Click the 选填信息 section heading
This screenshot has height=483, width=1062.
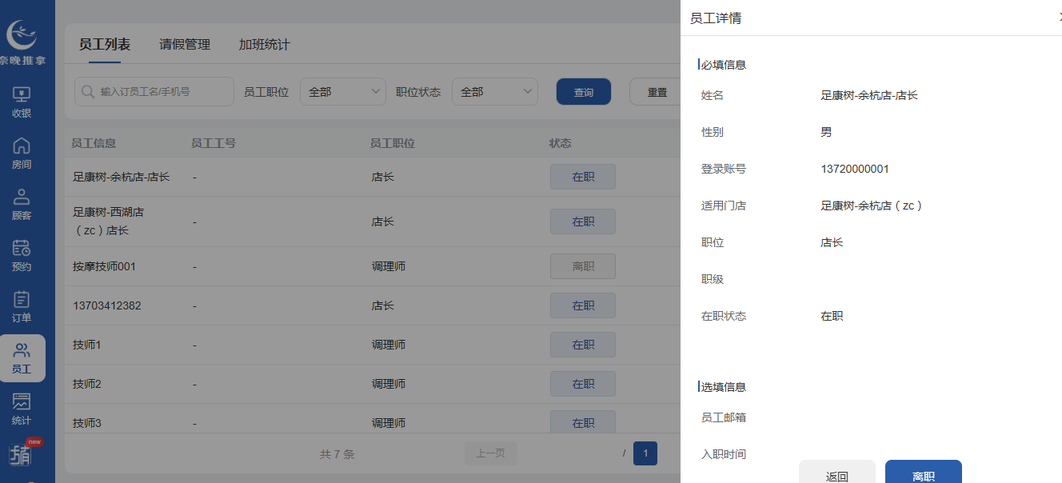pos(723,387)
